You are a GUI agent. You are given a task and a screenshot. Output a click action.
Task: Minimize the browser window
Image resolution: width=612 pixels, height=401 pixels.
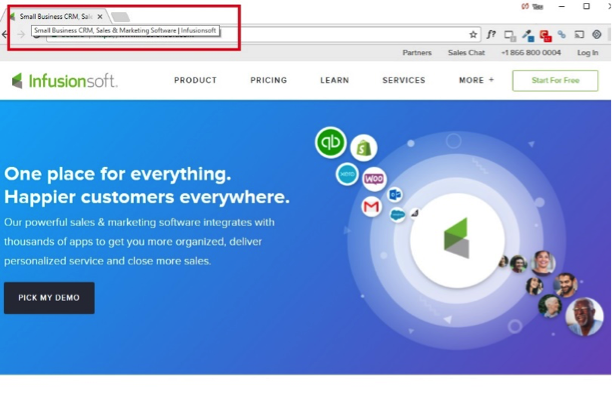point(562,7)
